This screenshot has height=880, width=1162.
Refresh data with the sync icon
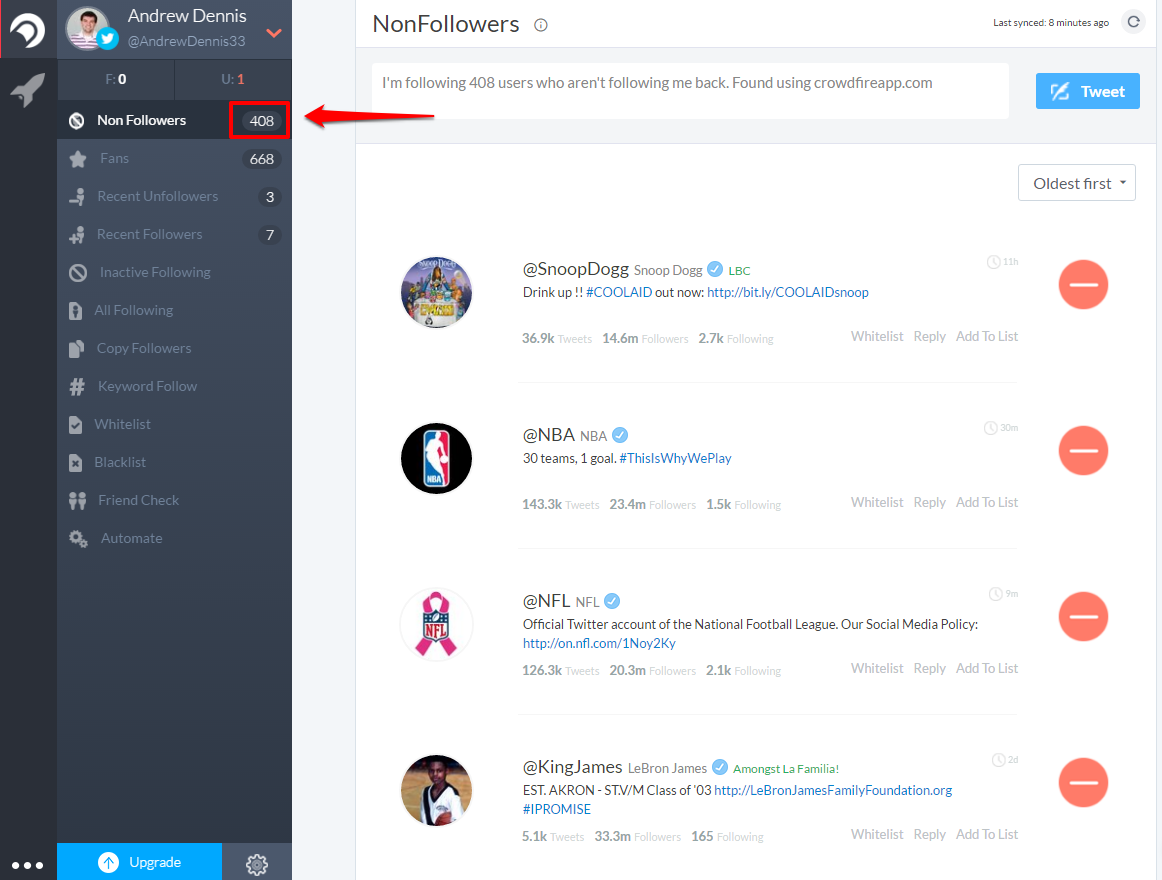click(1134, 21)
